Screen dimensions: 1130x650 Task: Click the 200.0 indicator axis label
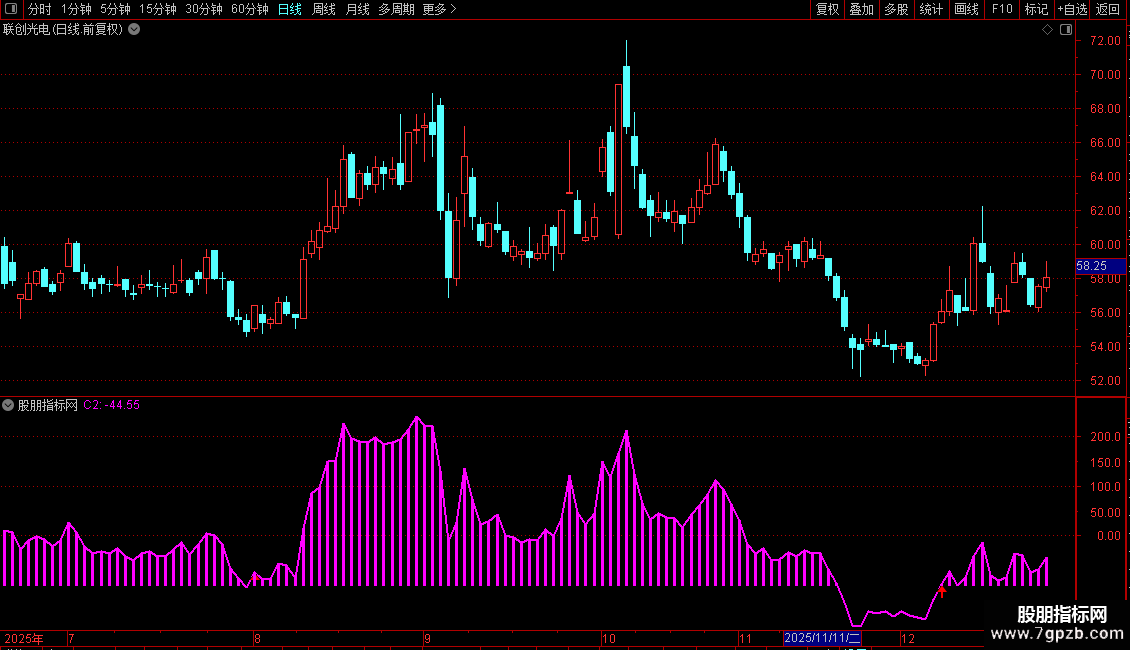click(x=1105, y=437)
